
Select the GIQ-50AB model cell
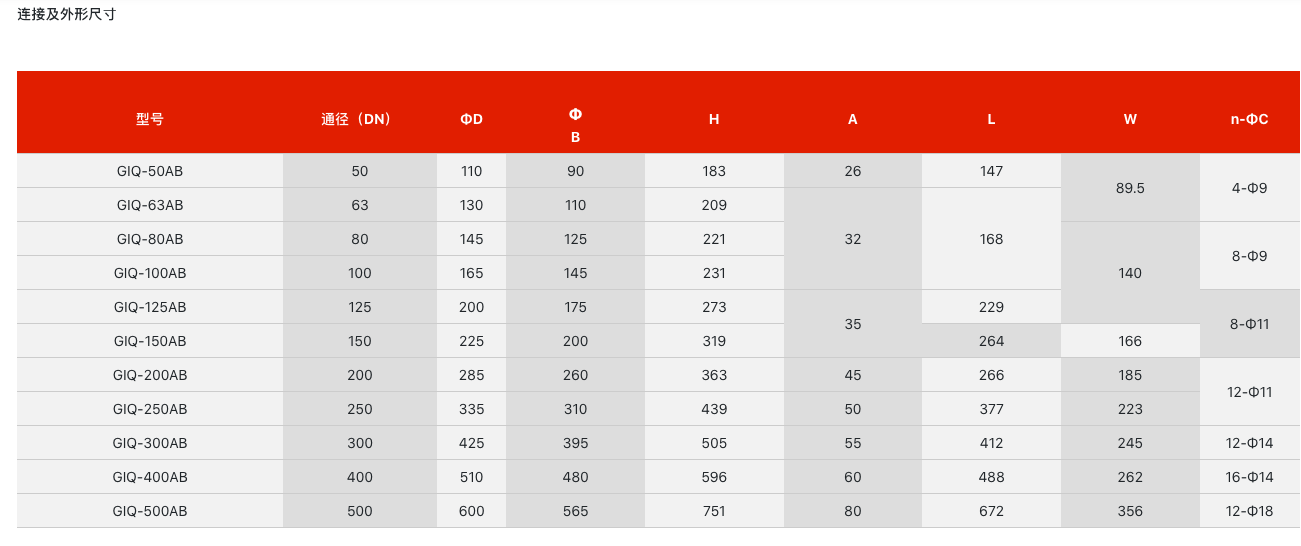pyautogui.click(x=150, y=171)
